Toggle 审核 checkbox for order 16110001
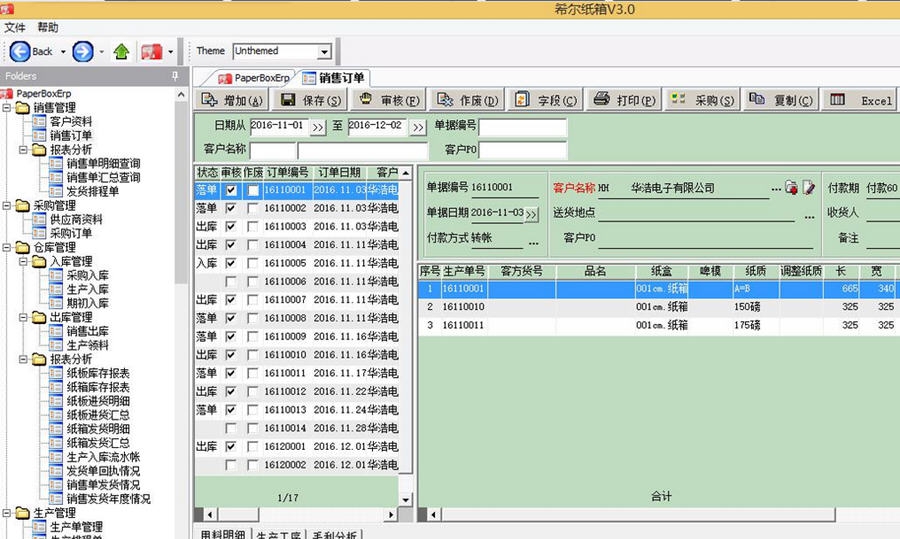 (x=231, y=190)
